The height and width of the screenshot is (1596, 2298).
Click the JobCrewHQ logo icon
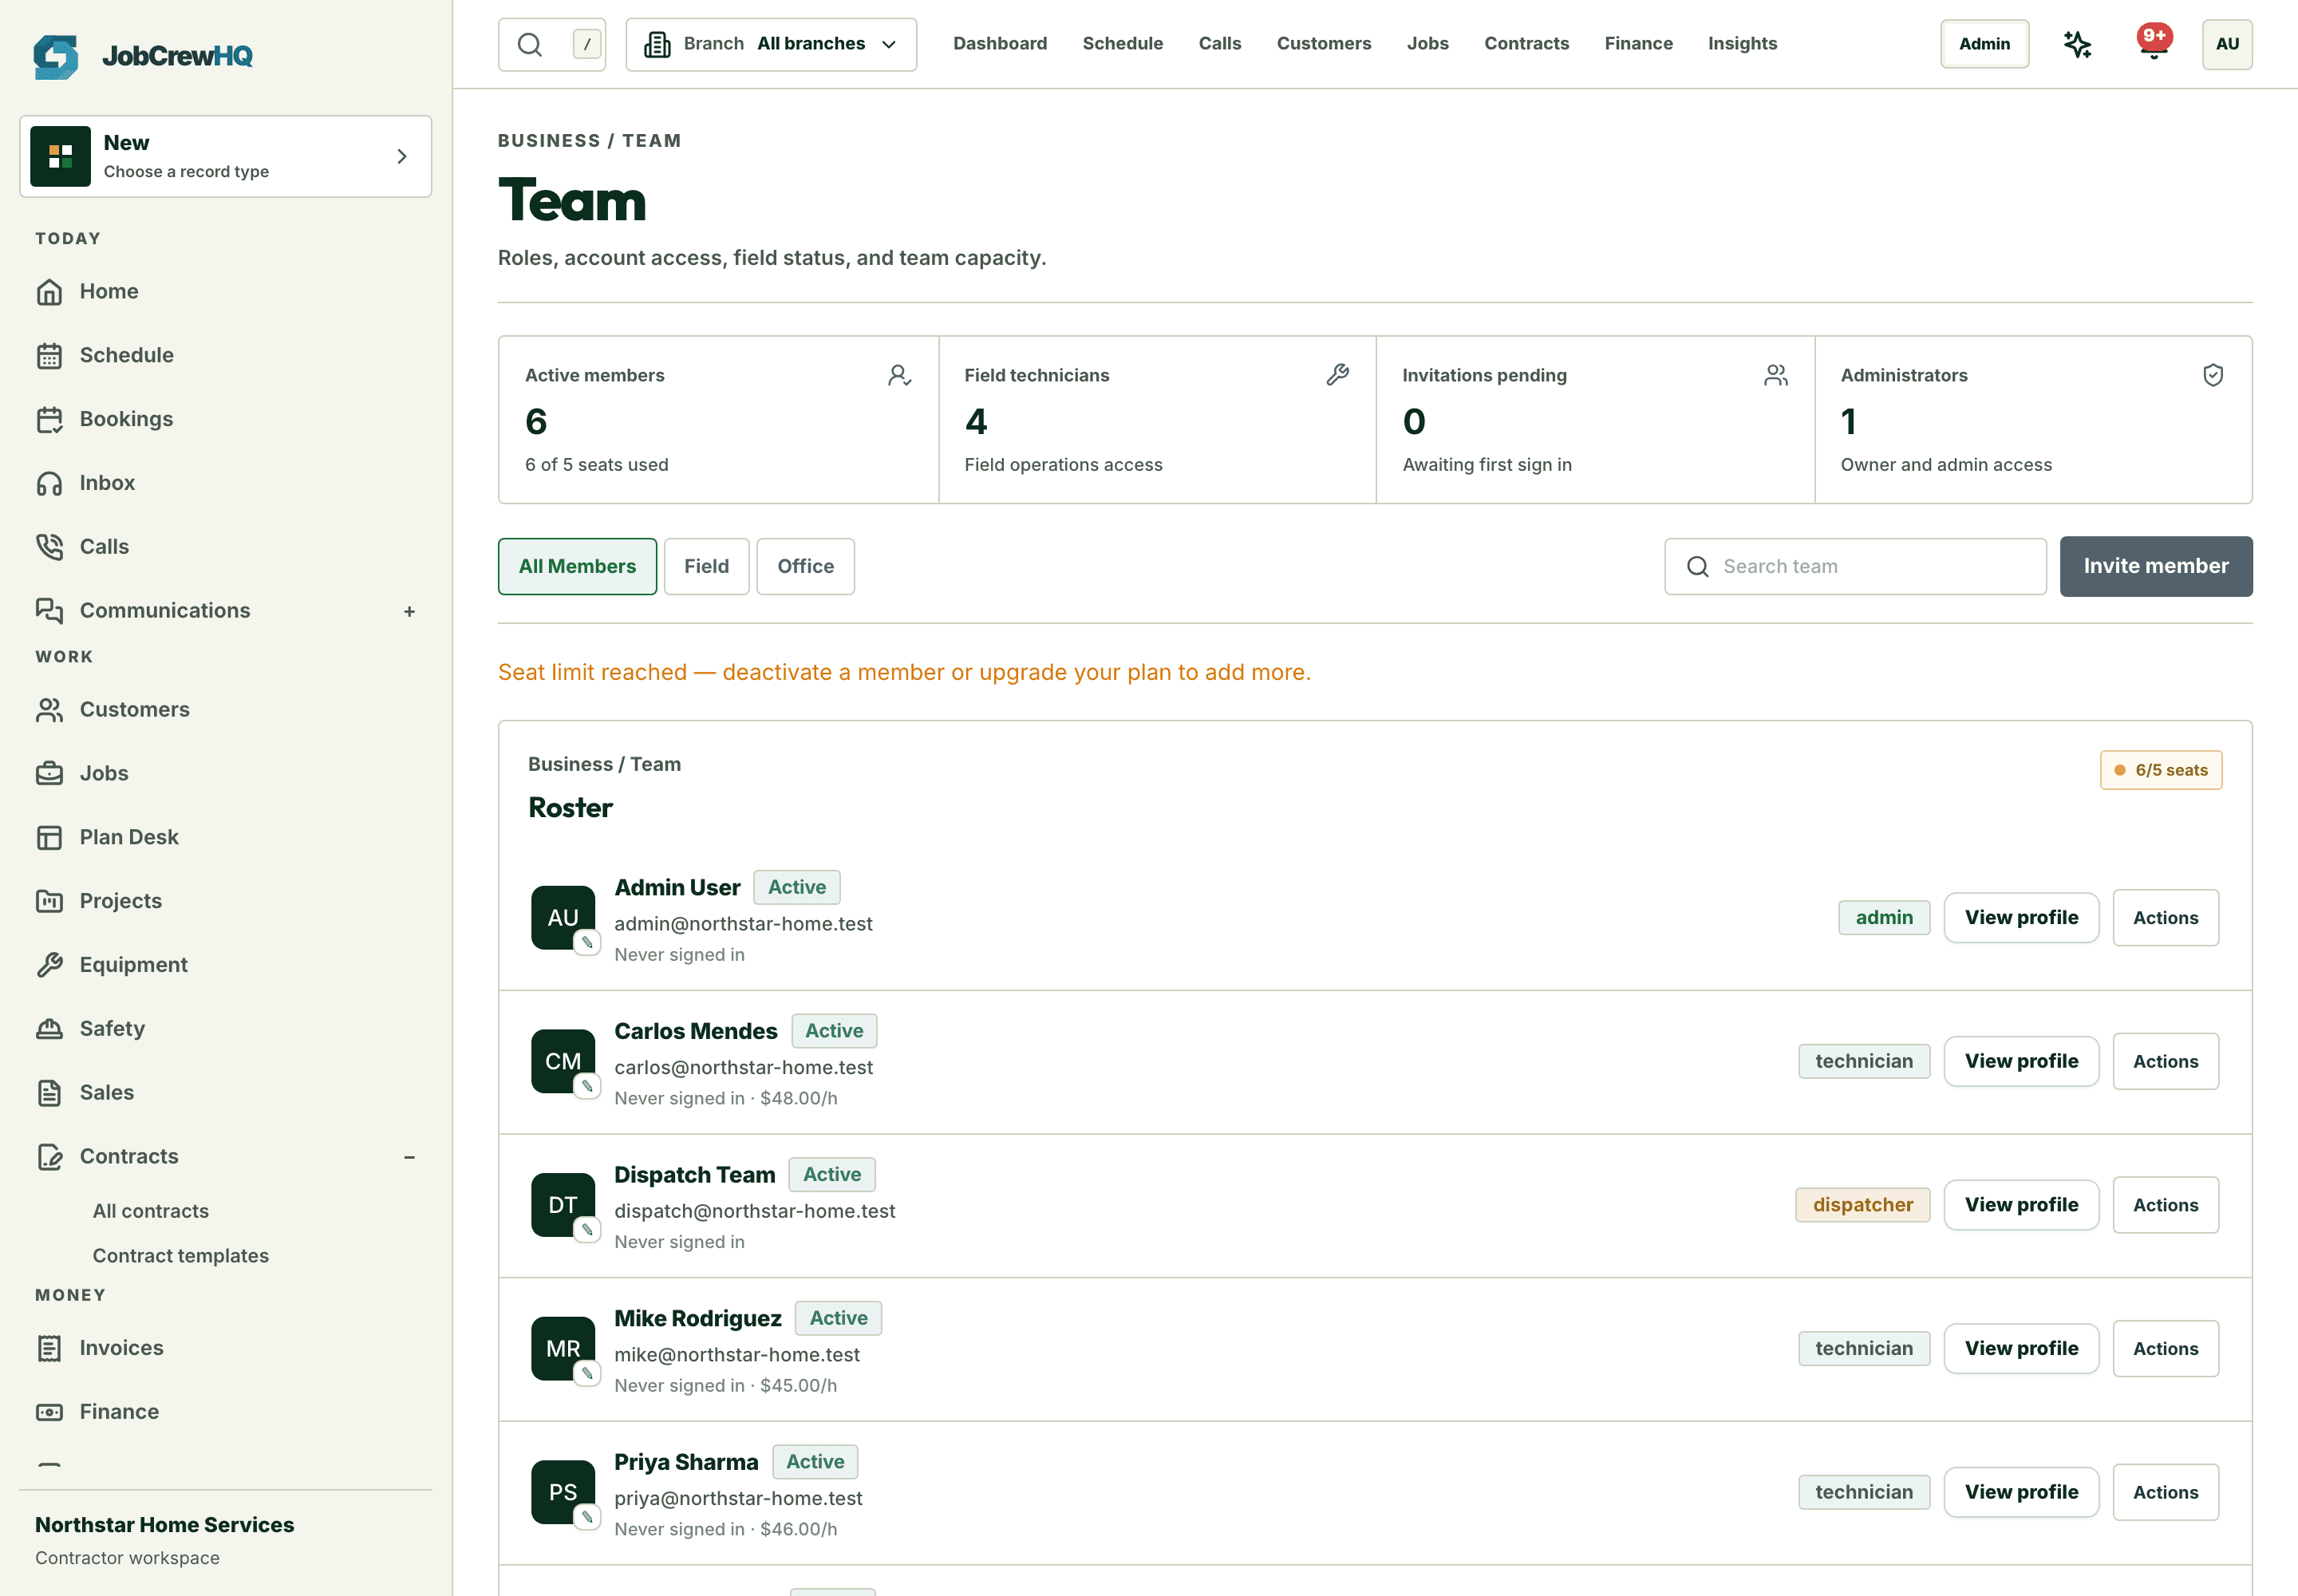tap(56, 56)
